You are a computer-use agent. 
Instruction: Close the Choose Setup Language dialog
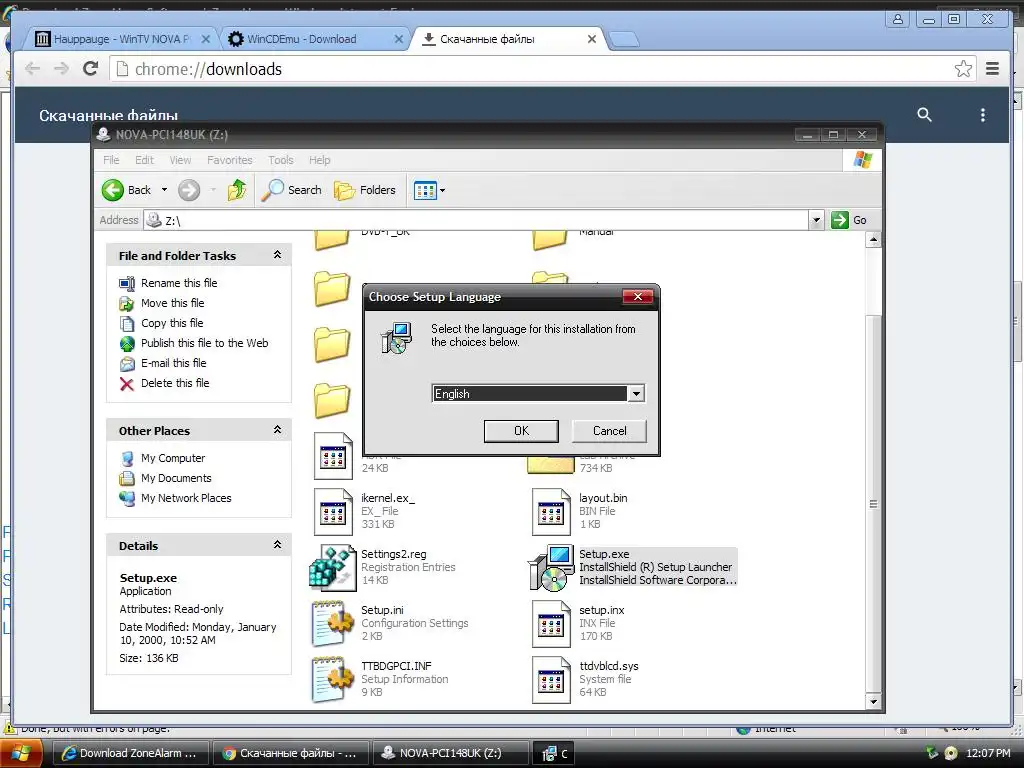tap(638, 296)
